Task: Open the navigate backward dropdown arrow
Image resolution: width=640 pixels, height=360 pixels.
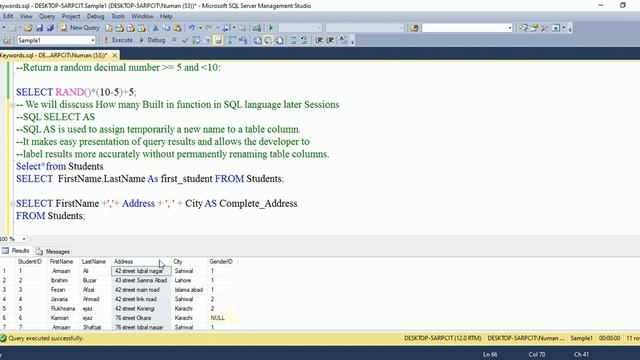Action: pyautogui.click(x=234, y=28)
